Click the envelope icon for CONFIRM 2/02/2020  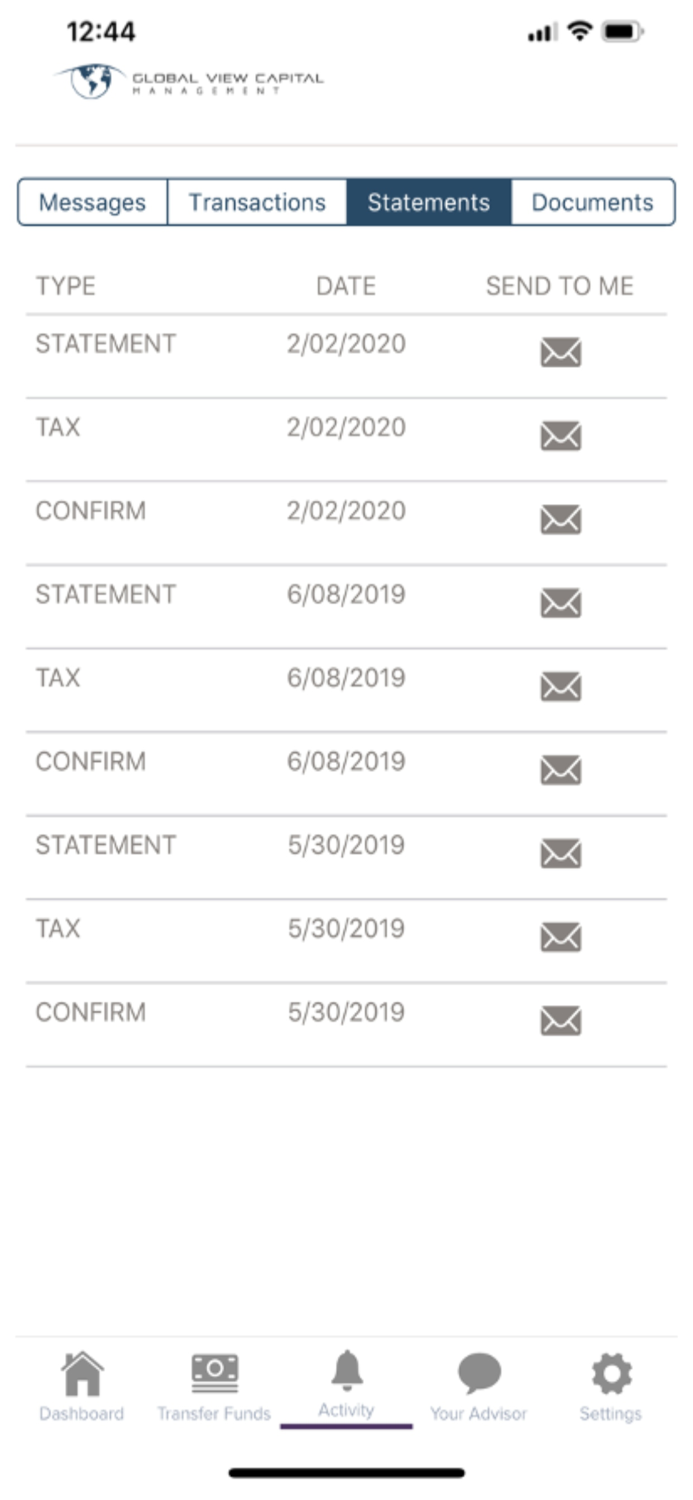pos(562,519)
